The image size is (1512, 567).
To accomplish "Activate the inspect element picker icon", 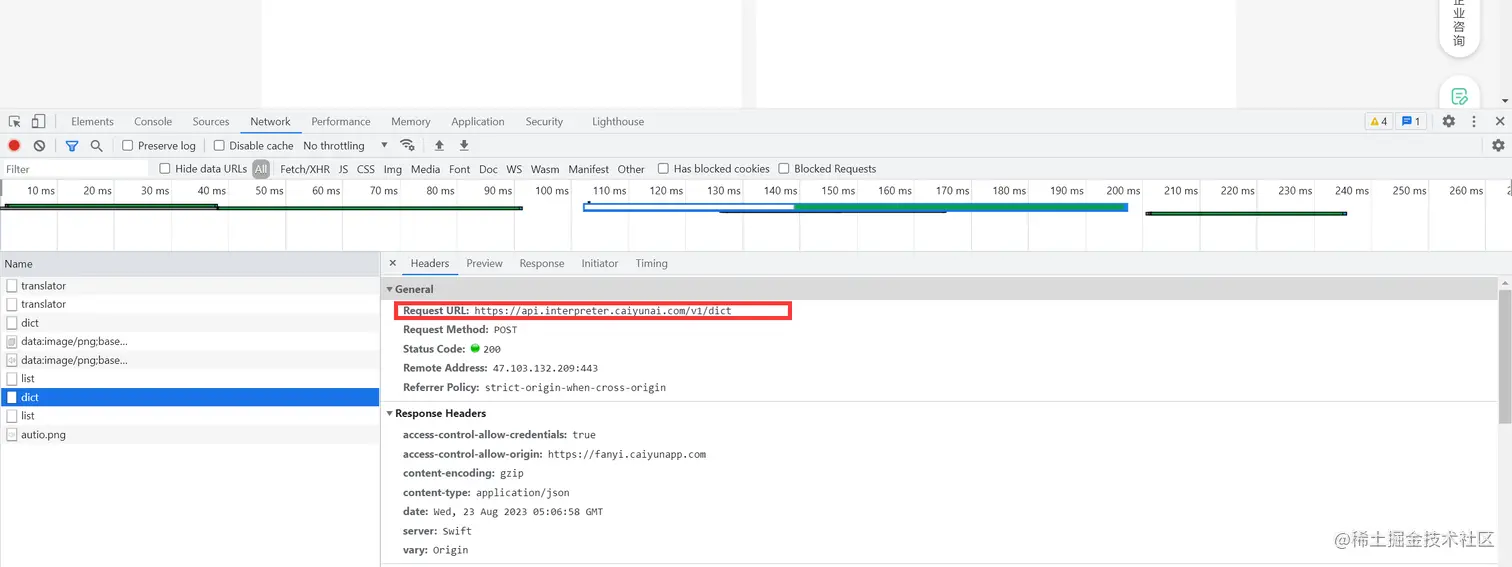I will click(x=15, y=121).
